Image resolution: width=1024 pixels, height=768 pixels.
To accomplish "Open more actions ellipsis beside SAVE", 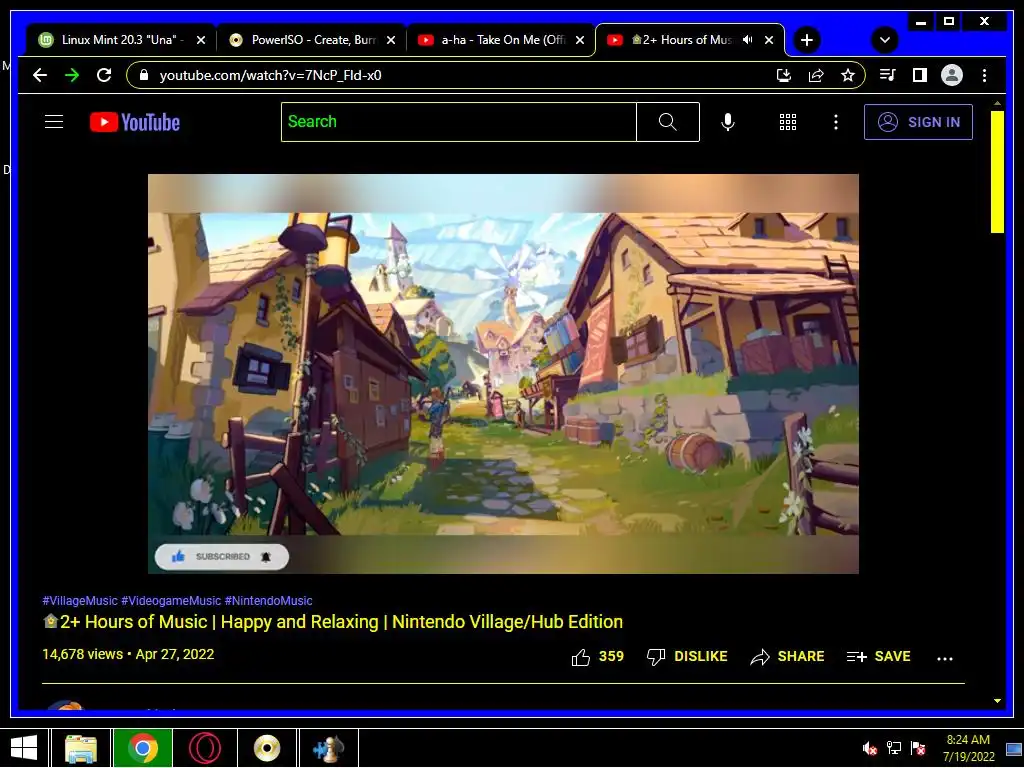I will point(944,658).
